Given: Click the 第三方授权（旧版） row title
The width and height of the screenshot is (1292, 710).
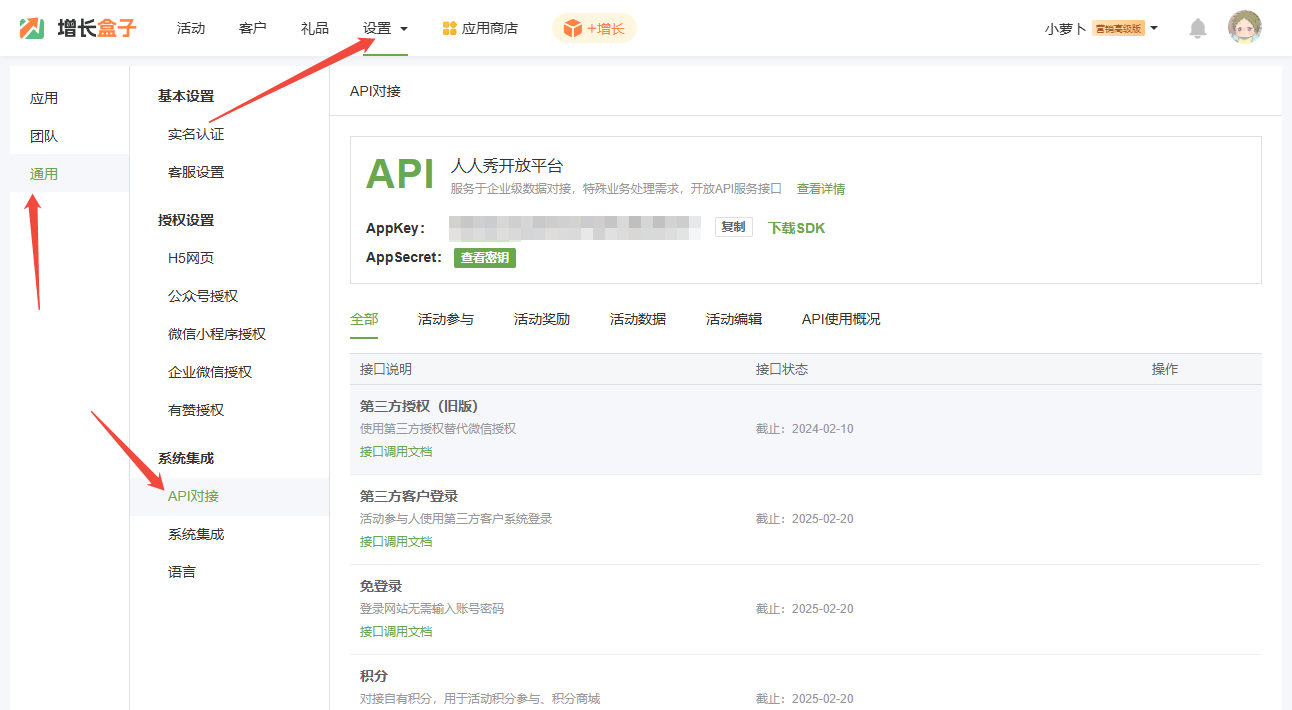Looking at the screenshot, I should tap(419, 406).
